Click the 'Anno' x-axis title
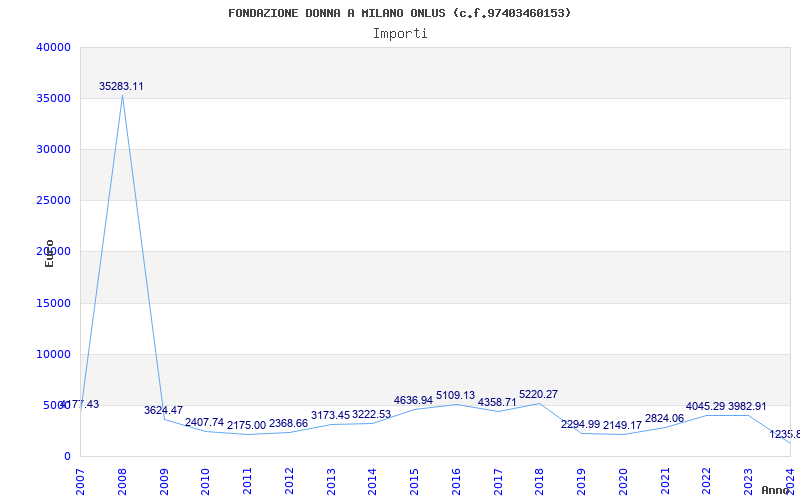This screenshot has height=500, width=800. tap(776, 490)
